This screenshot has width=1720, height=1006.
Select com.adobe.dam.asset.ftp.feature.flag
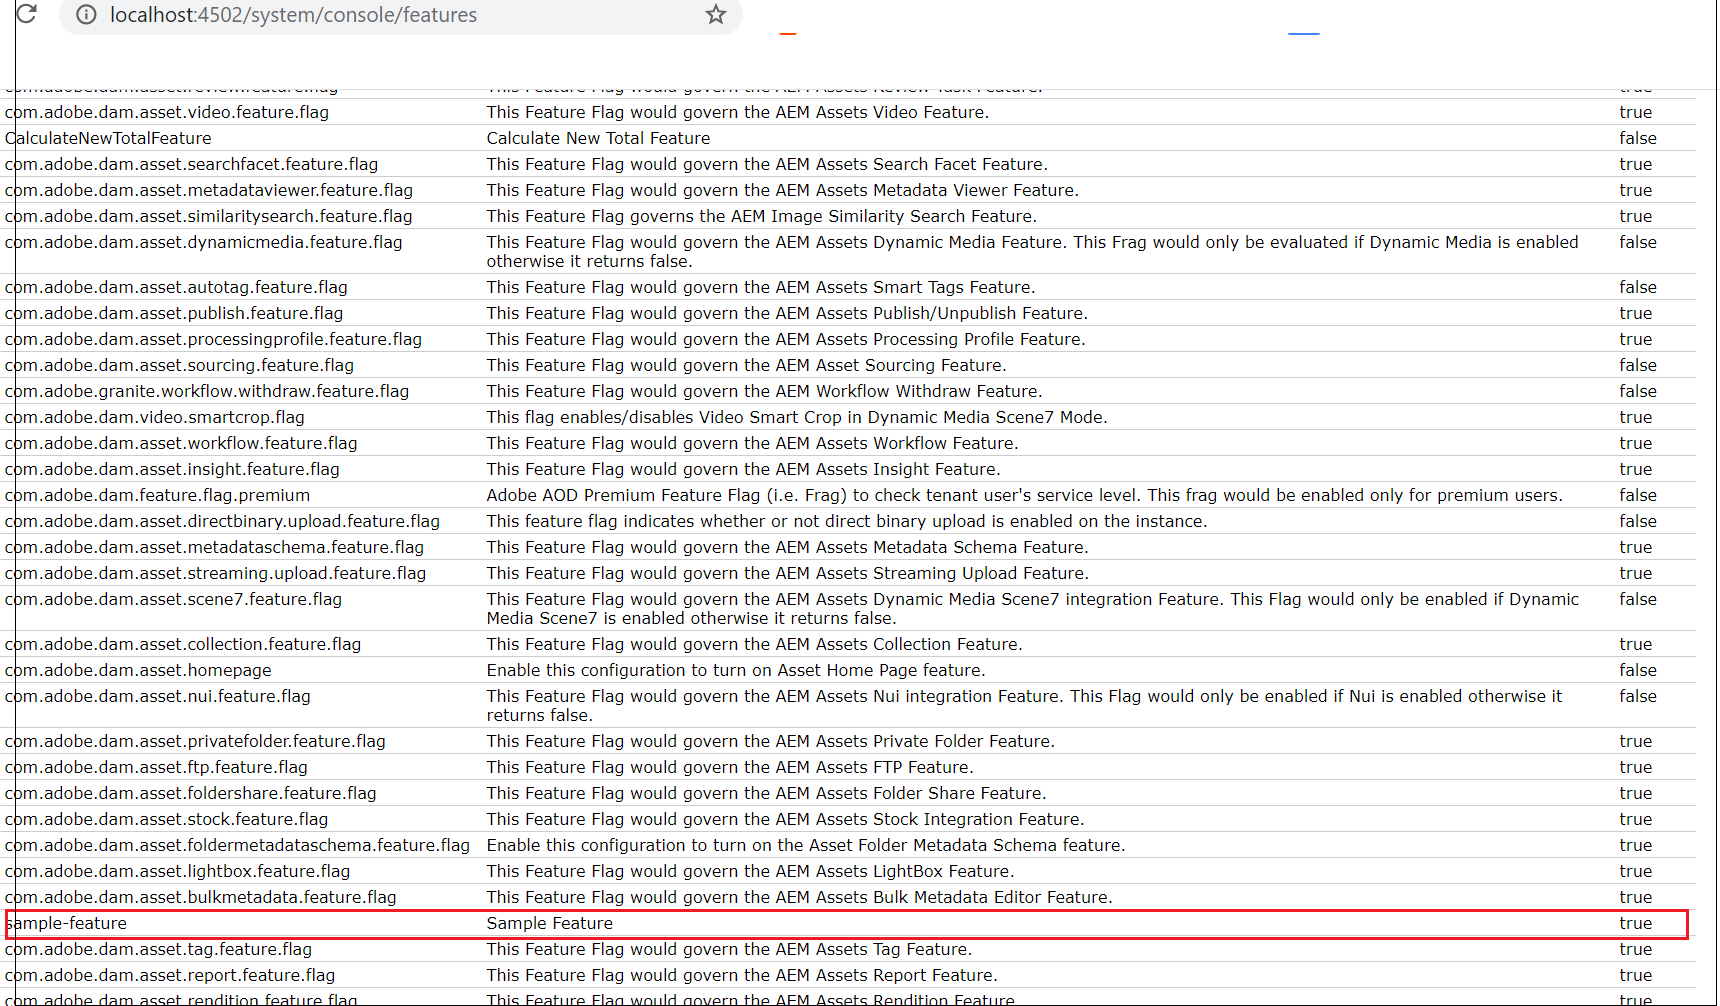point(156,767)
